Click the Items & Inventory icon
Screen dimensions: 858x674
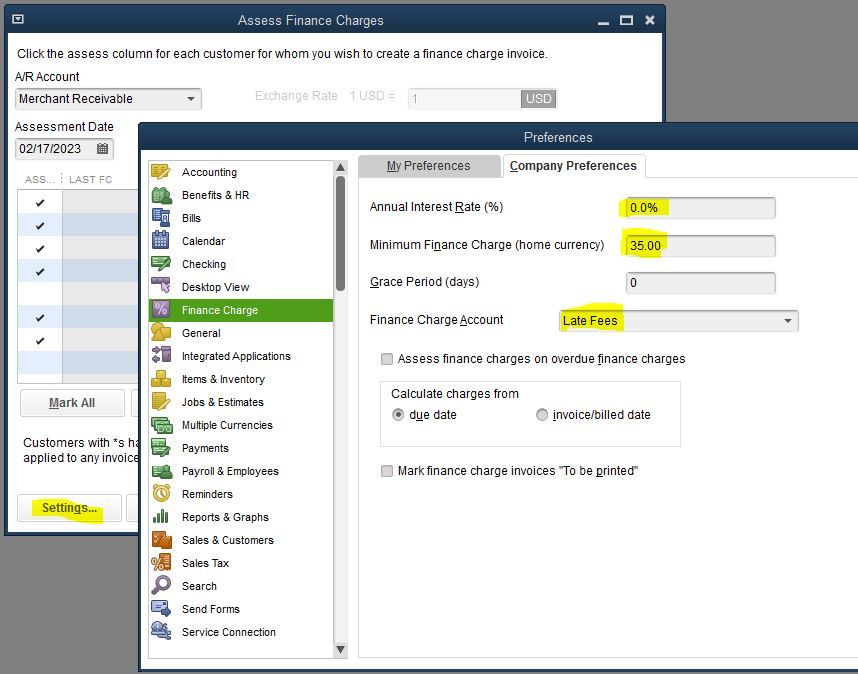click(x=161, y=379)
